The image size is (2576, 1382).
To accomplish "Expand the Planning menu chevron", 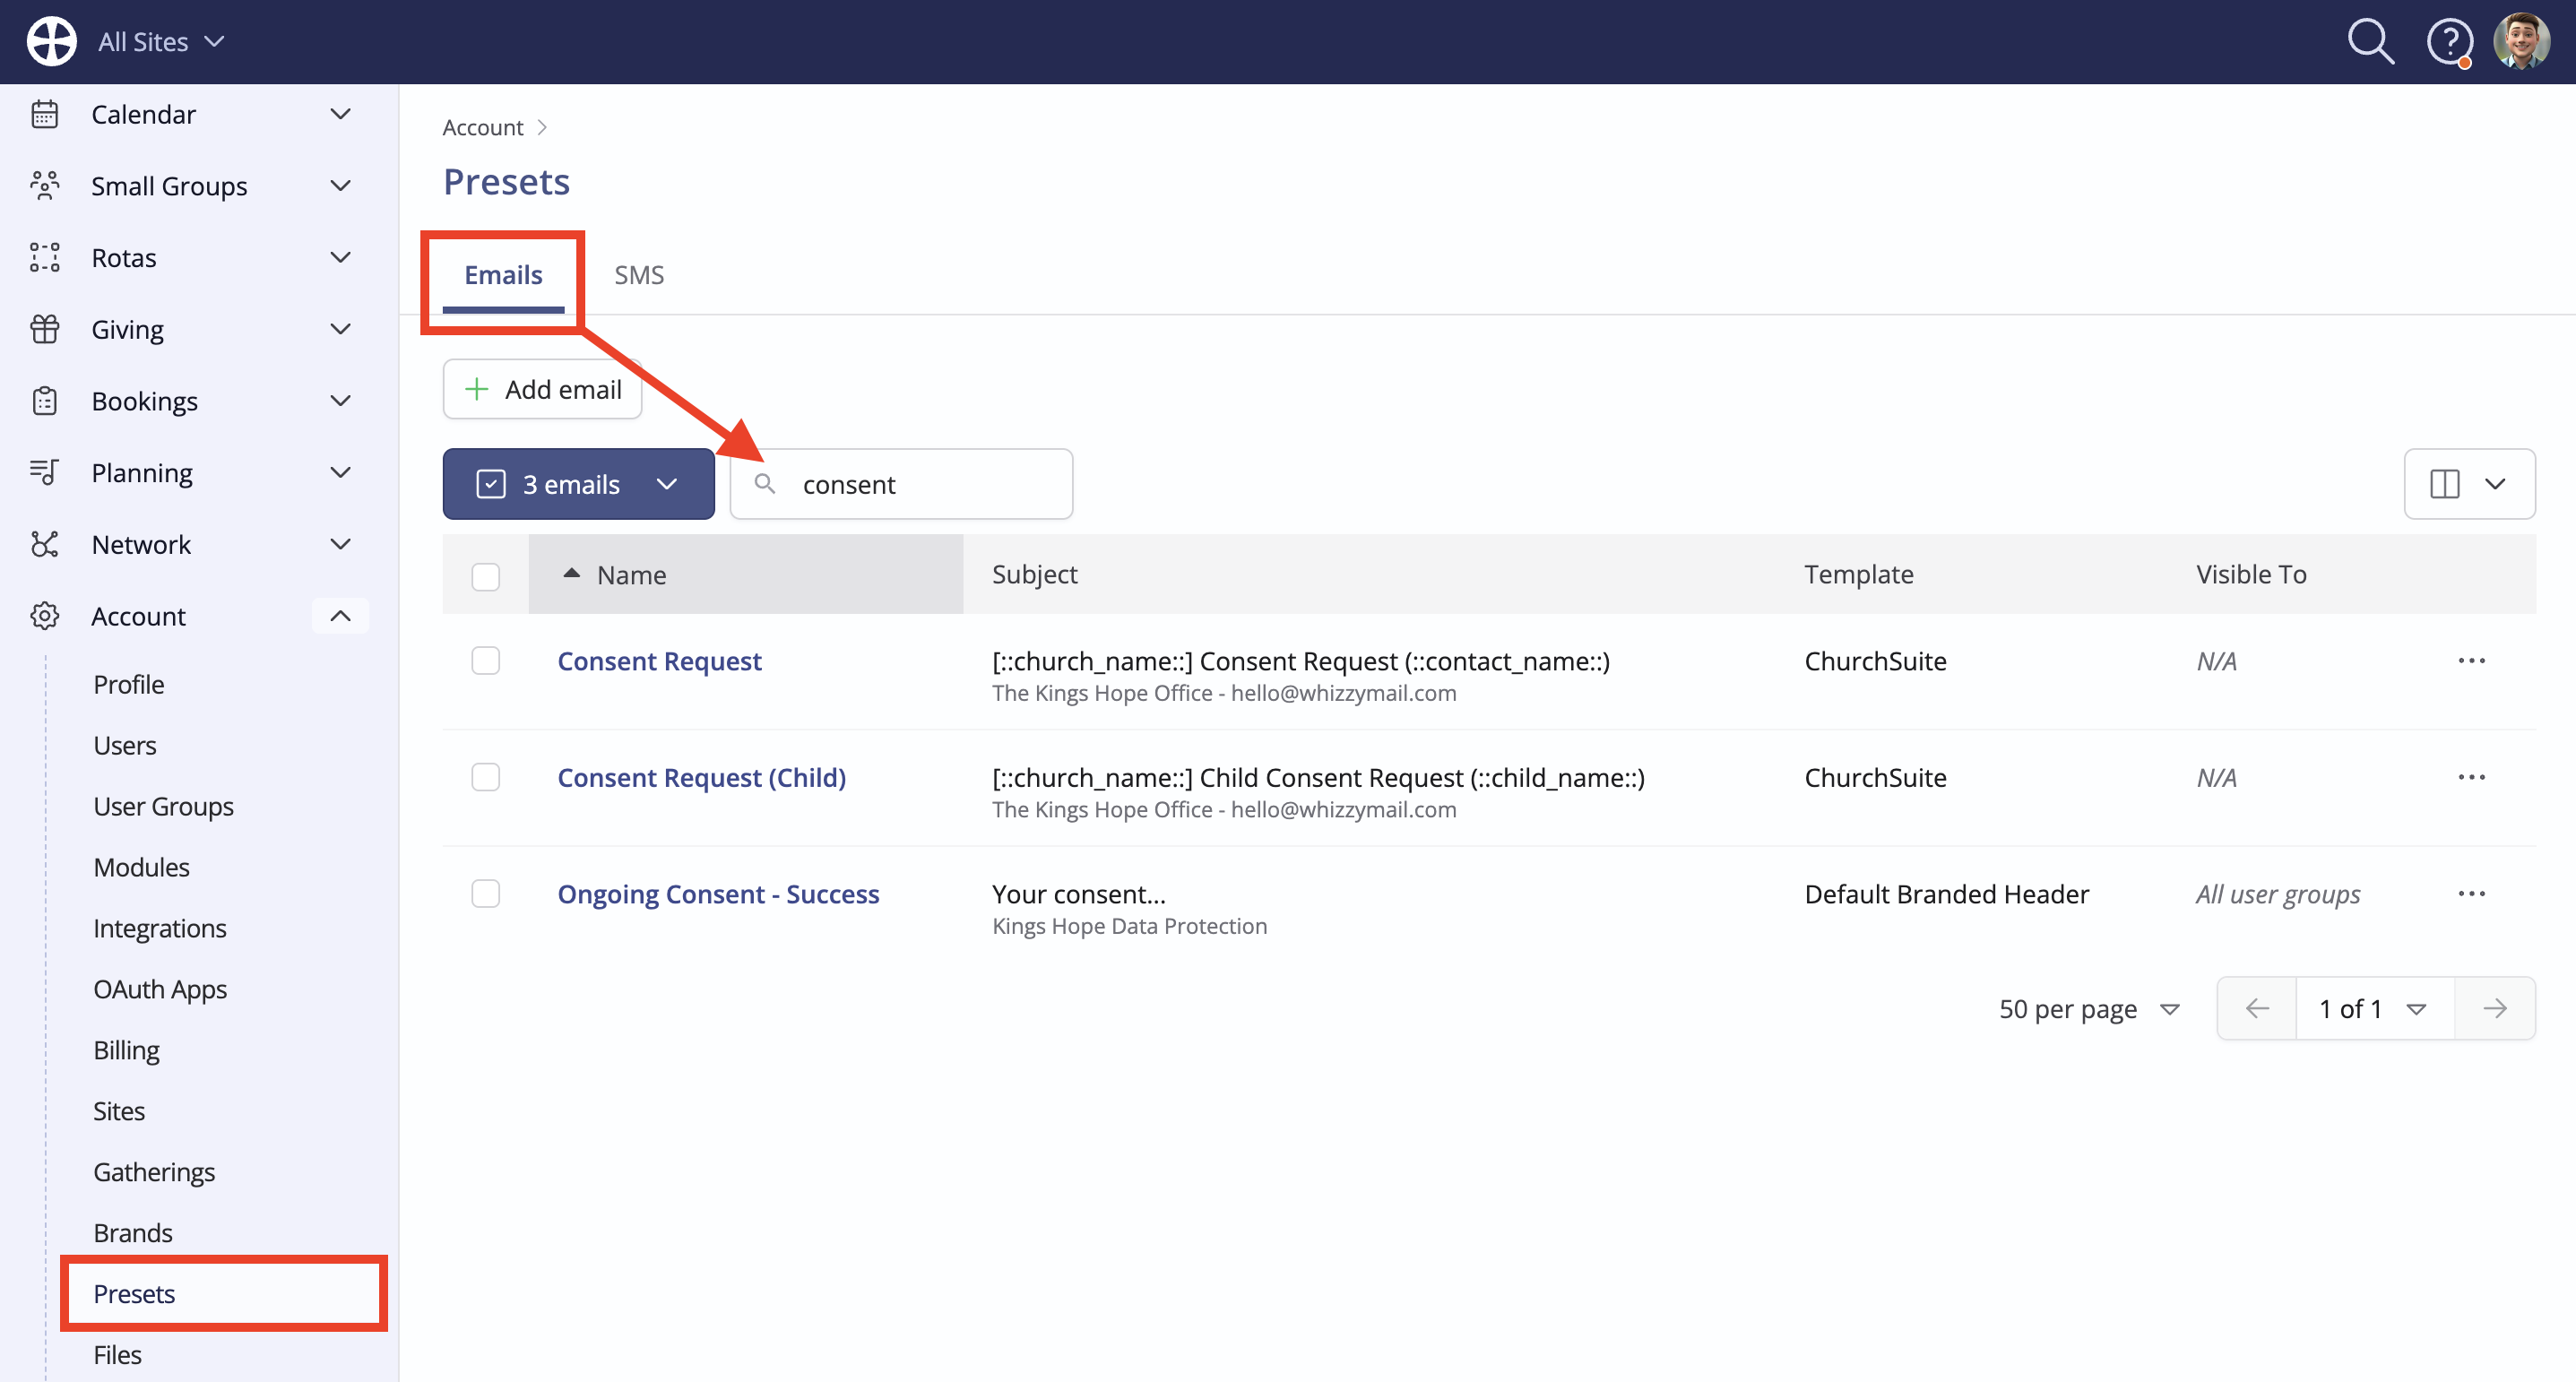I will 340,472.
